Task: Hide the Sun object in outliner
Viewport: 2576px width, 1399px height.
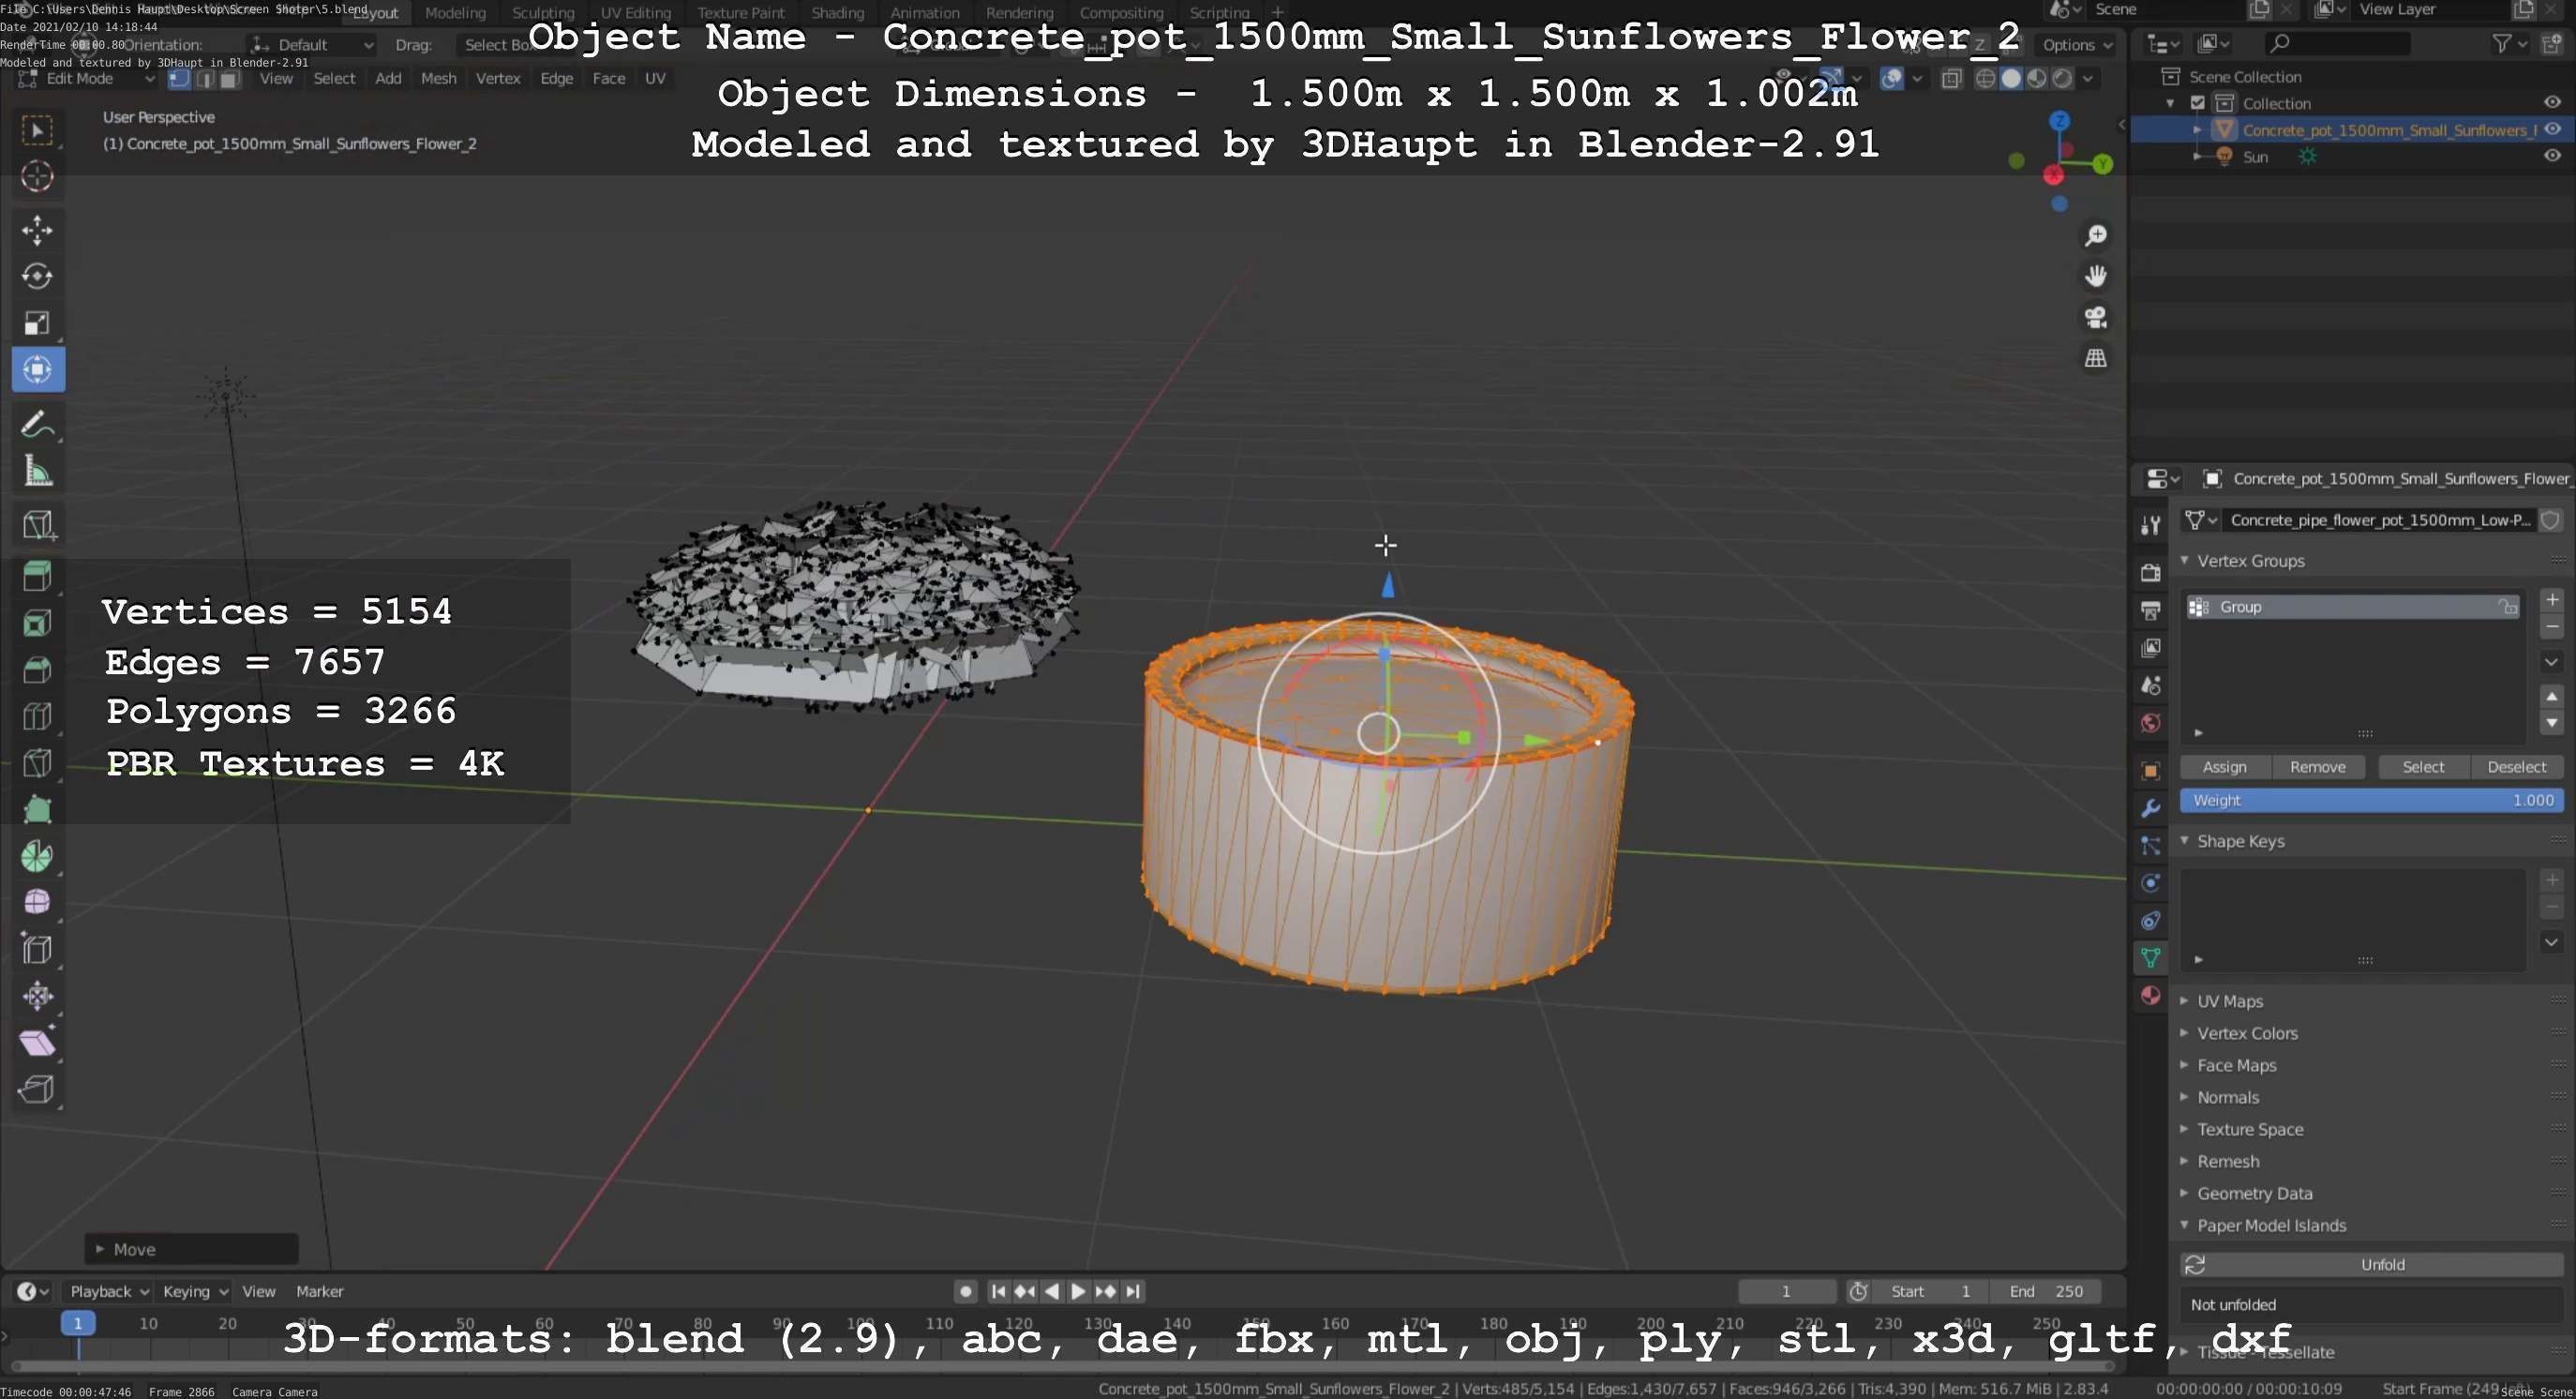Action: point(2552,156)
